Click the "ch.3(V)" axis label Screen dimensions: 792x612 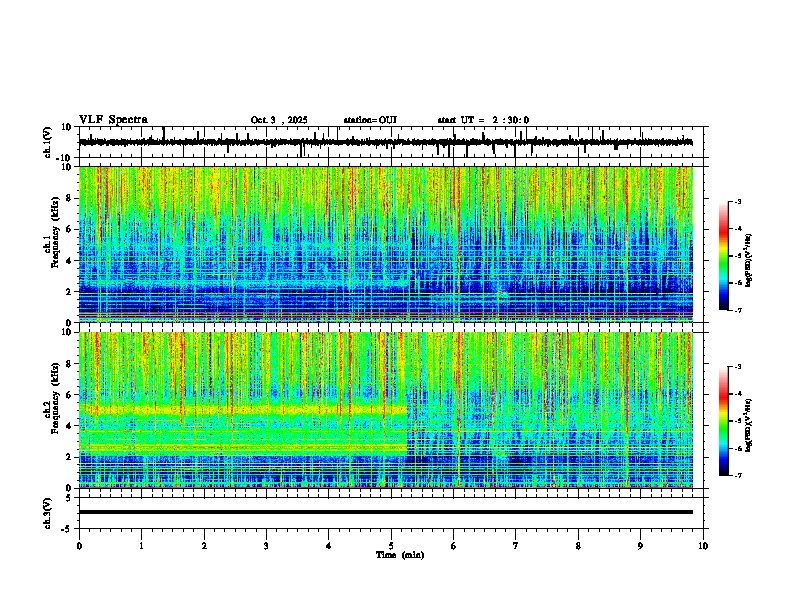point(47,513)
